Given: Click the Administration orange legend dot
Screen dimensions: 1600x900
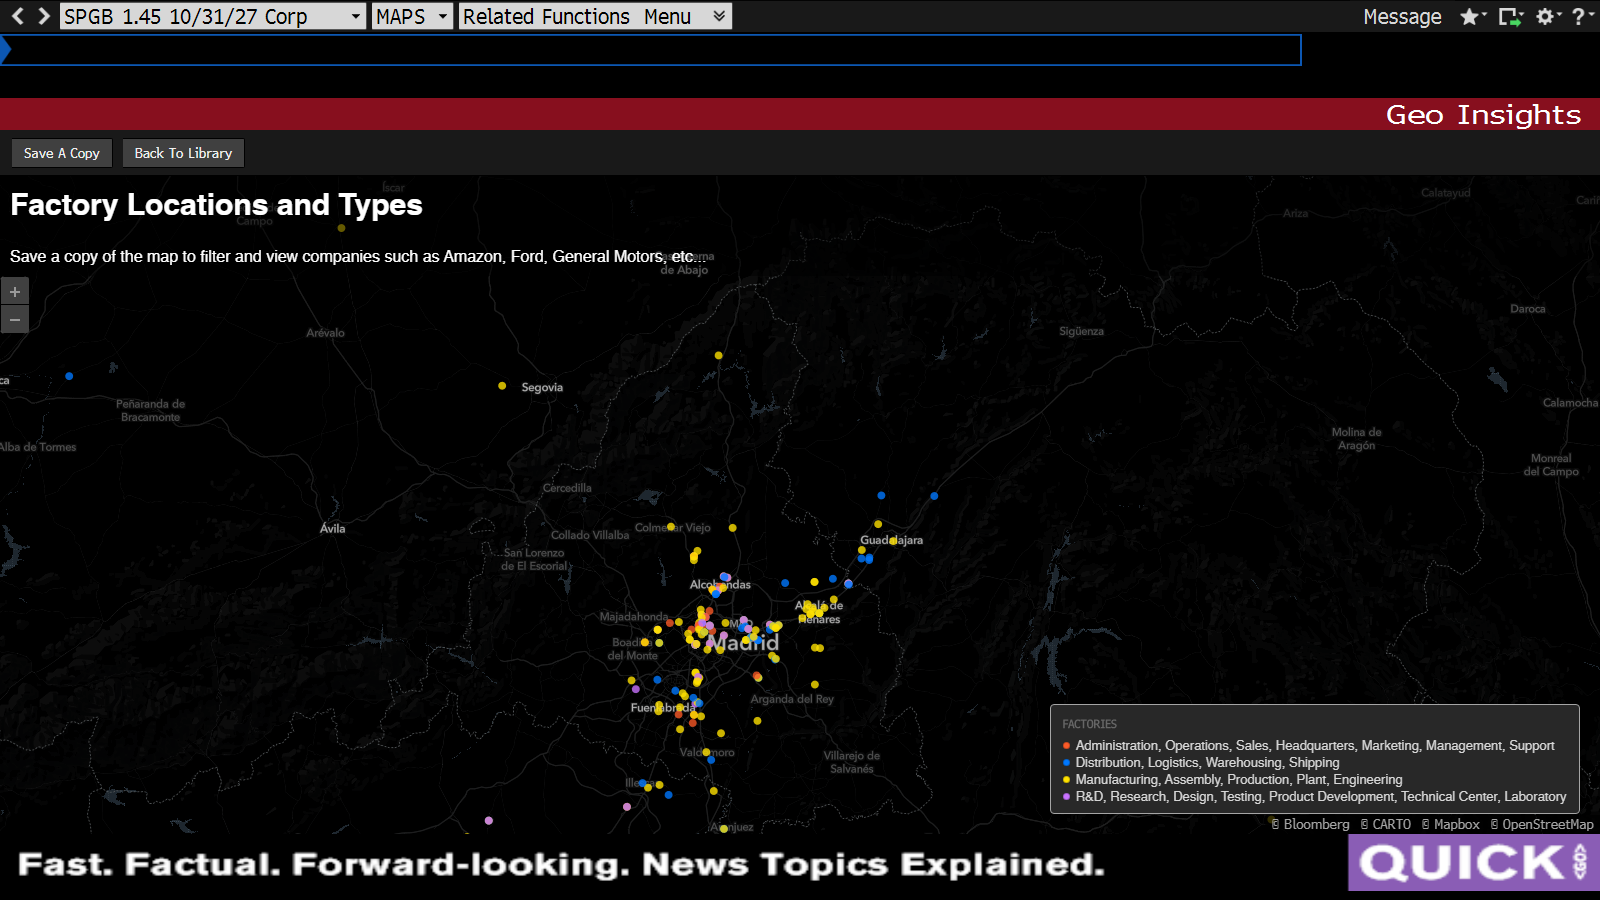Looking at the screenshot, I should [x=1066, y=746].
